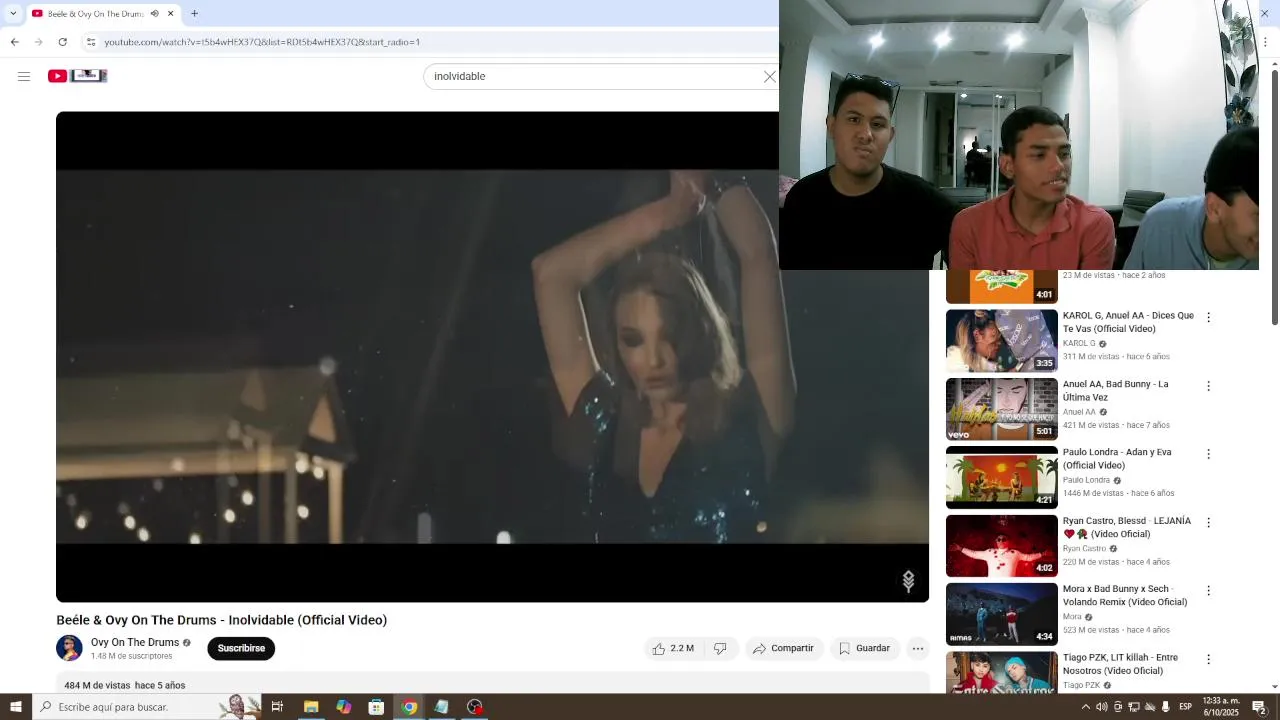Image resolution: width=1280 pixels, height=720 pixels.
Task: Open options menu for 'La Última Vez'
Action: point(1208,386)
